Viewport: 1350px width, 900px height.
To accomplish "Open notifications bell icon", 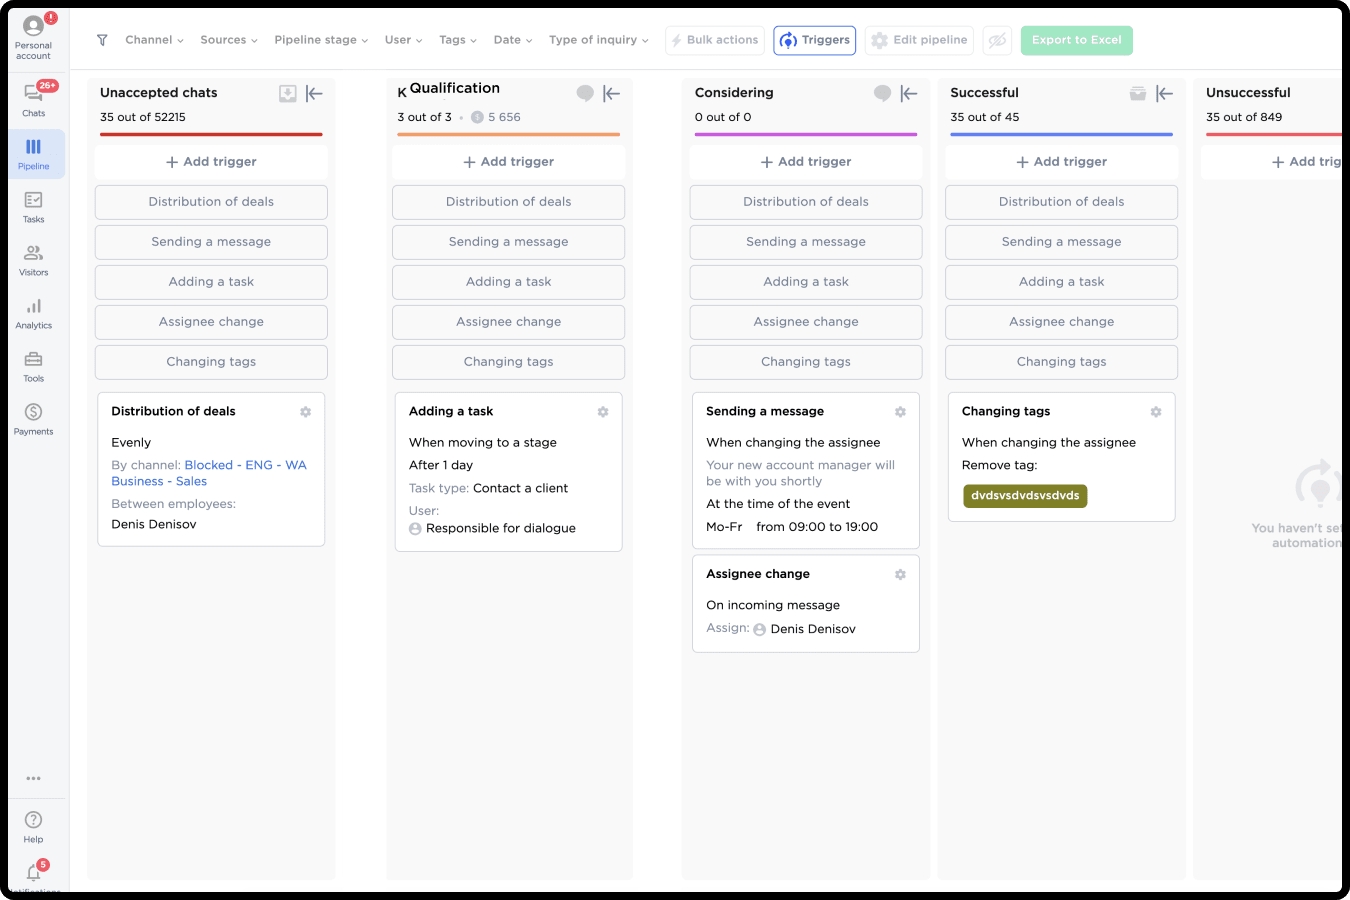I will pos(33,873).
